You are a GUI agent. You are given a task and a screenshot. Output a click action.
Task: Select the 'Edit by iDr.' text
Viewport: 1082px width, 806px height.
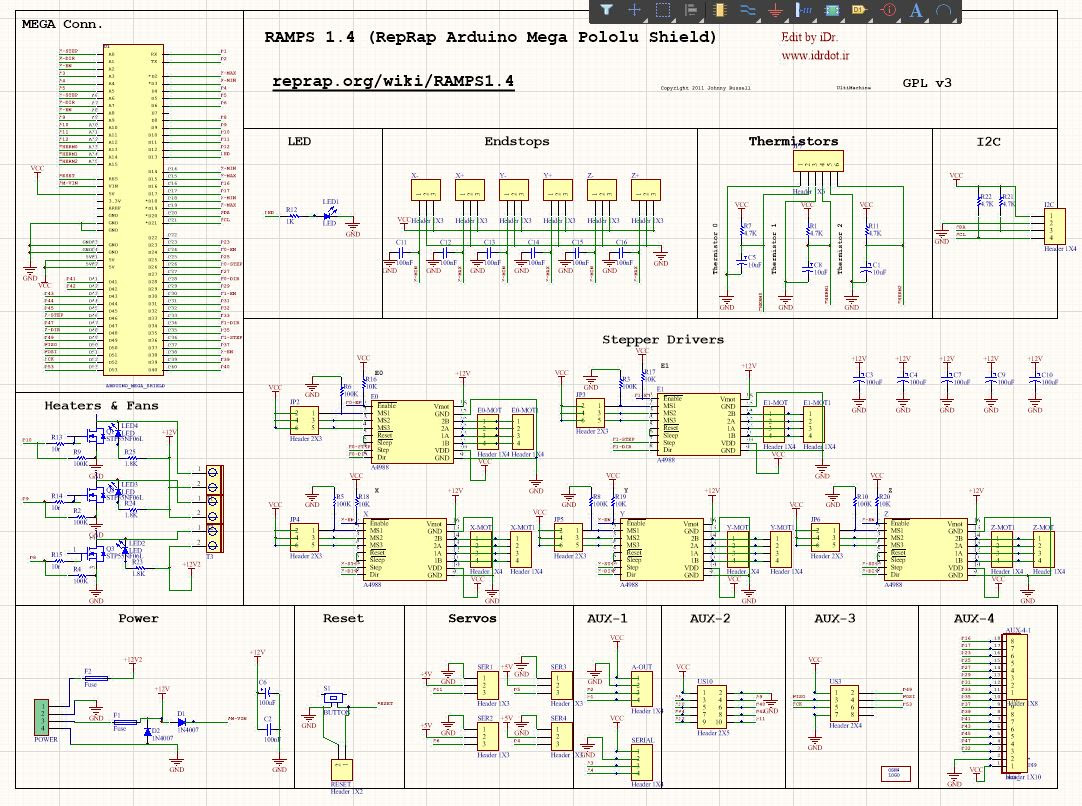click(x=809, y=37)
